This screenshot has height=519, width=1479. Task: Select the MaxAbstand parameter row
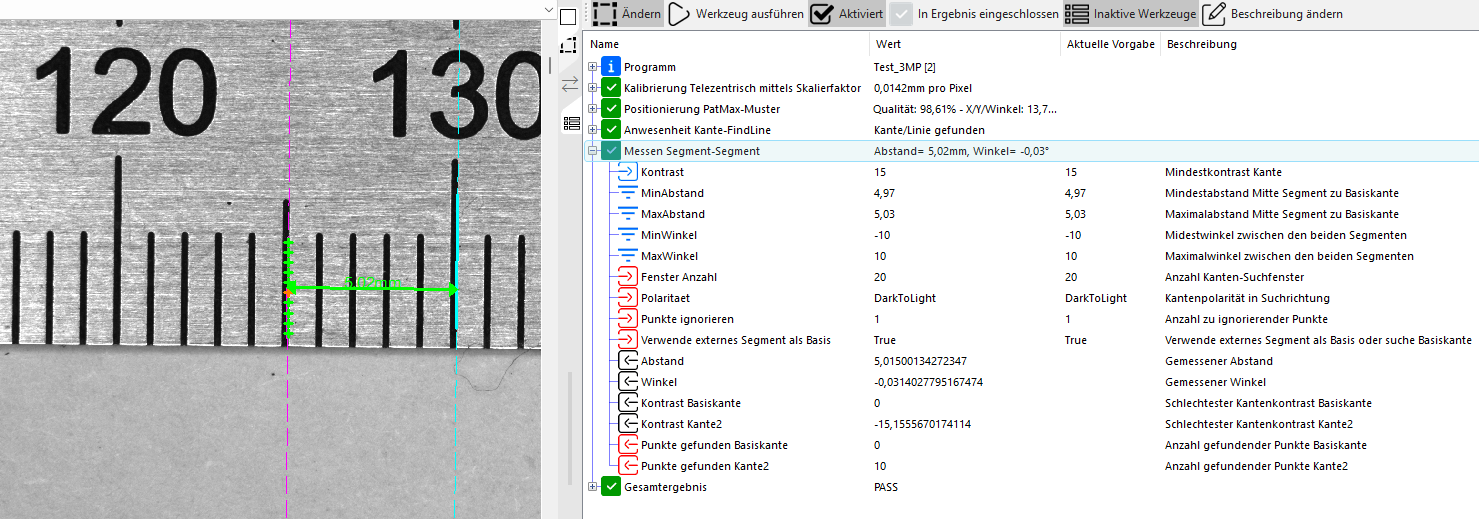tap(672, 214)
